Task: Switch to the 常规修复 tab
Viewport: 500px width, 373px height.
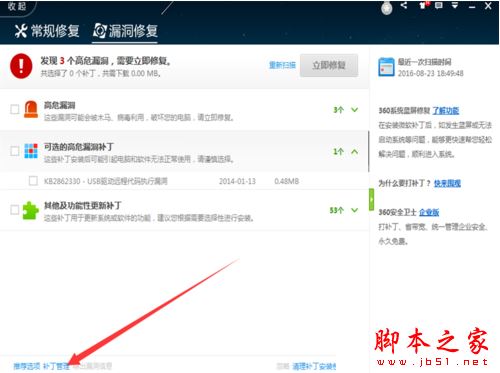Action: coord(47,31)
